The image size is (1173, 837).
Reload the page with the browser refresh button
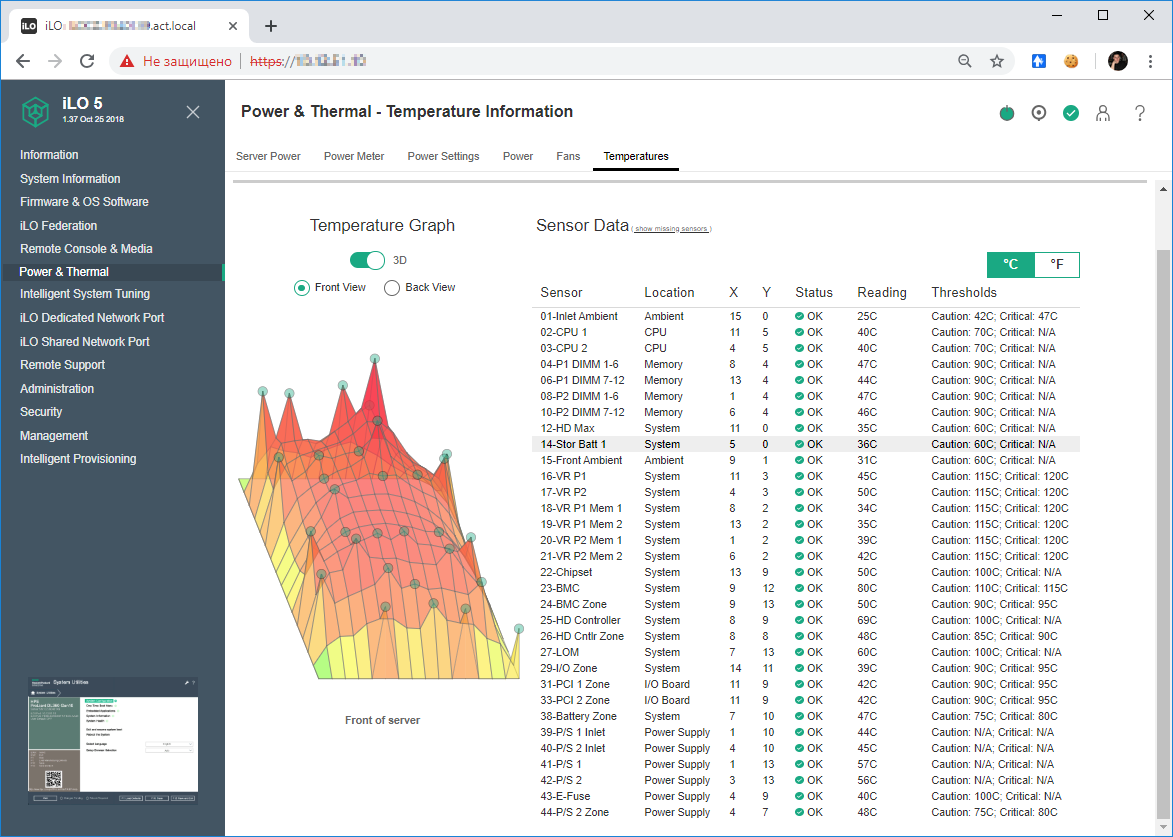click(87, 61)
